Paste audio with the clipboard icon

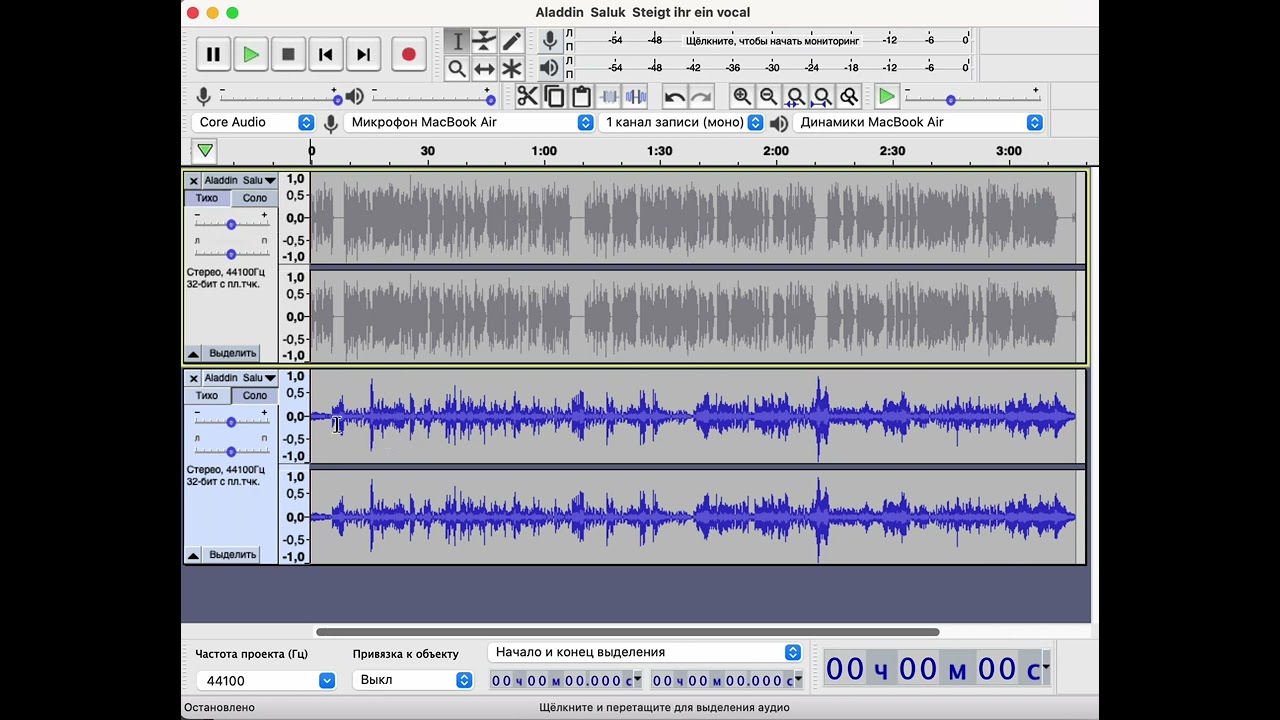click(x=581, y=97)
